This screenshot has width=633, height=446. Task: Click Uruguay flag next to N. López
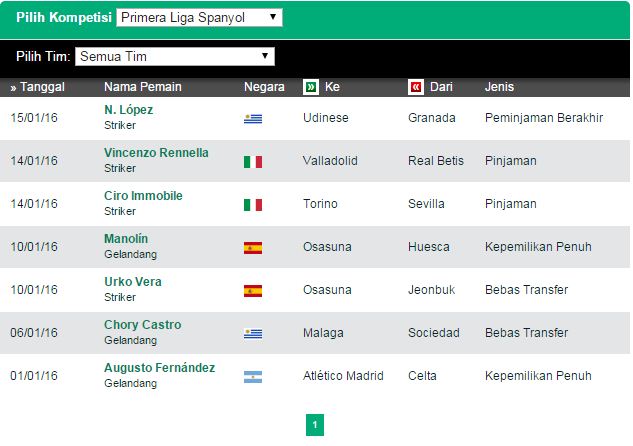click(x=253, y=119)
